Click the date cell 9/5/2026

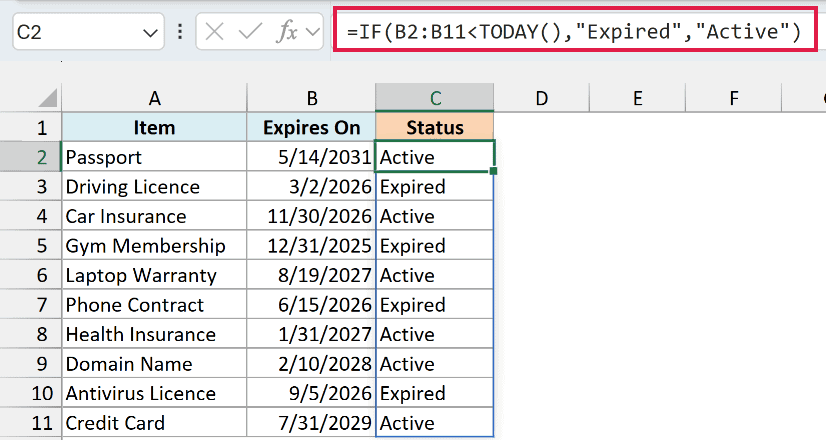coord(311,393)
